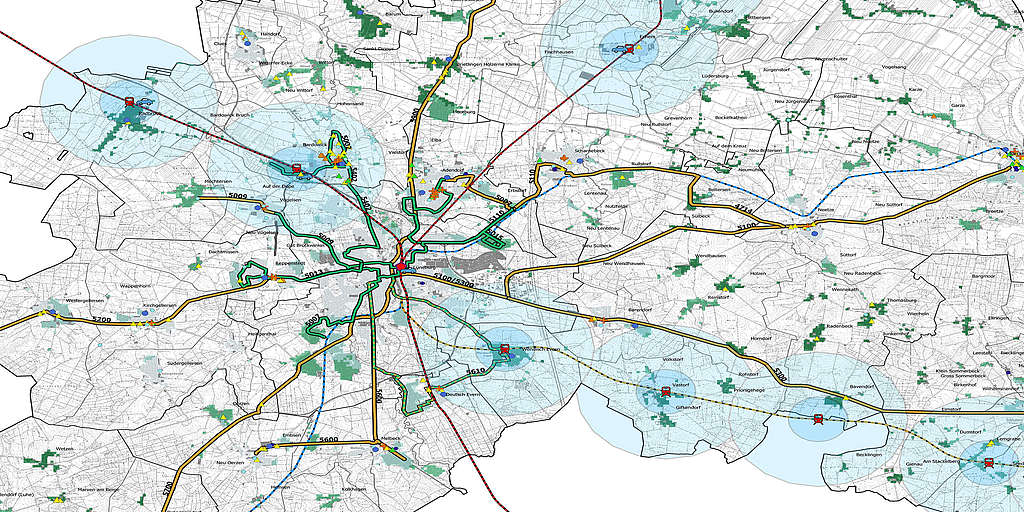Click the route label 5600
Screen dimensions: 1024x512
click(329, 440)
